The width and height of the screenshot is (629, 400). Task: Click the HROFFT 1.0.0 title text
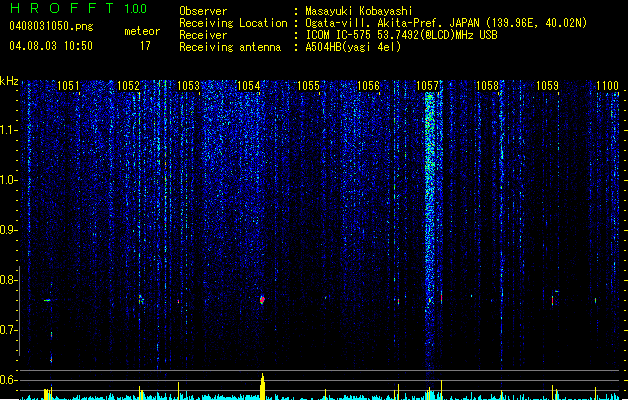pyautogui.click(x=78, y=8)
